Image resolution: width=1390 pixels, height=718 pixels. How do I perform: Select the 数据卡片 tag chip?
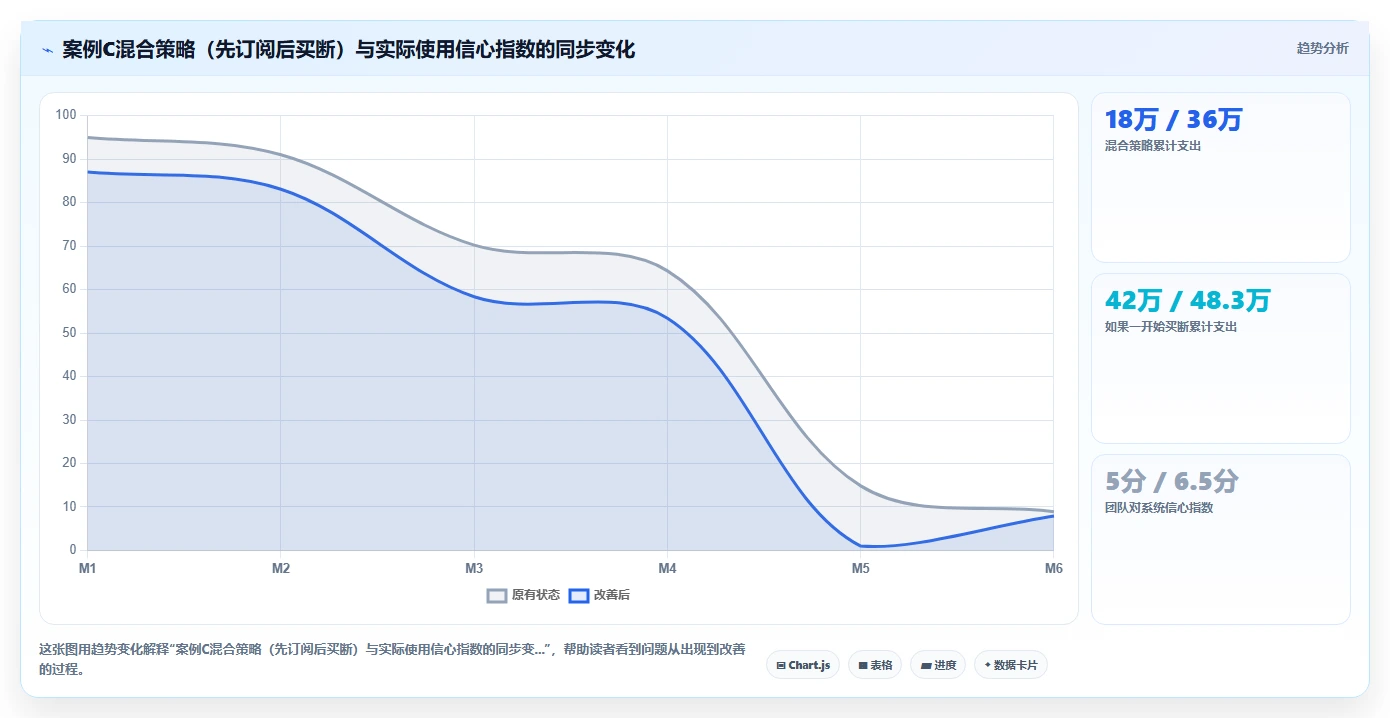(1010, 665)
